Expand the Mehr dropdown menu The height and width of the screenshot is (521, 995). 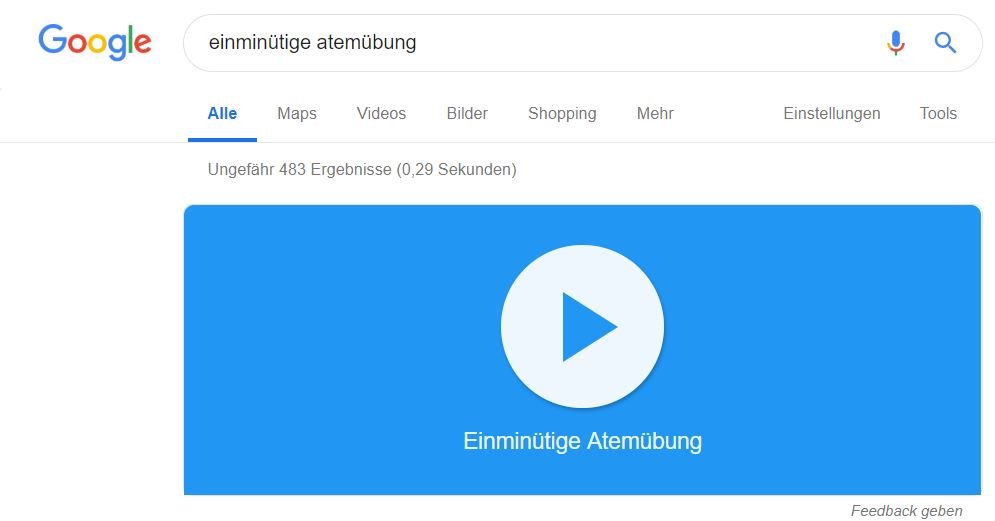(655, 114)
